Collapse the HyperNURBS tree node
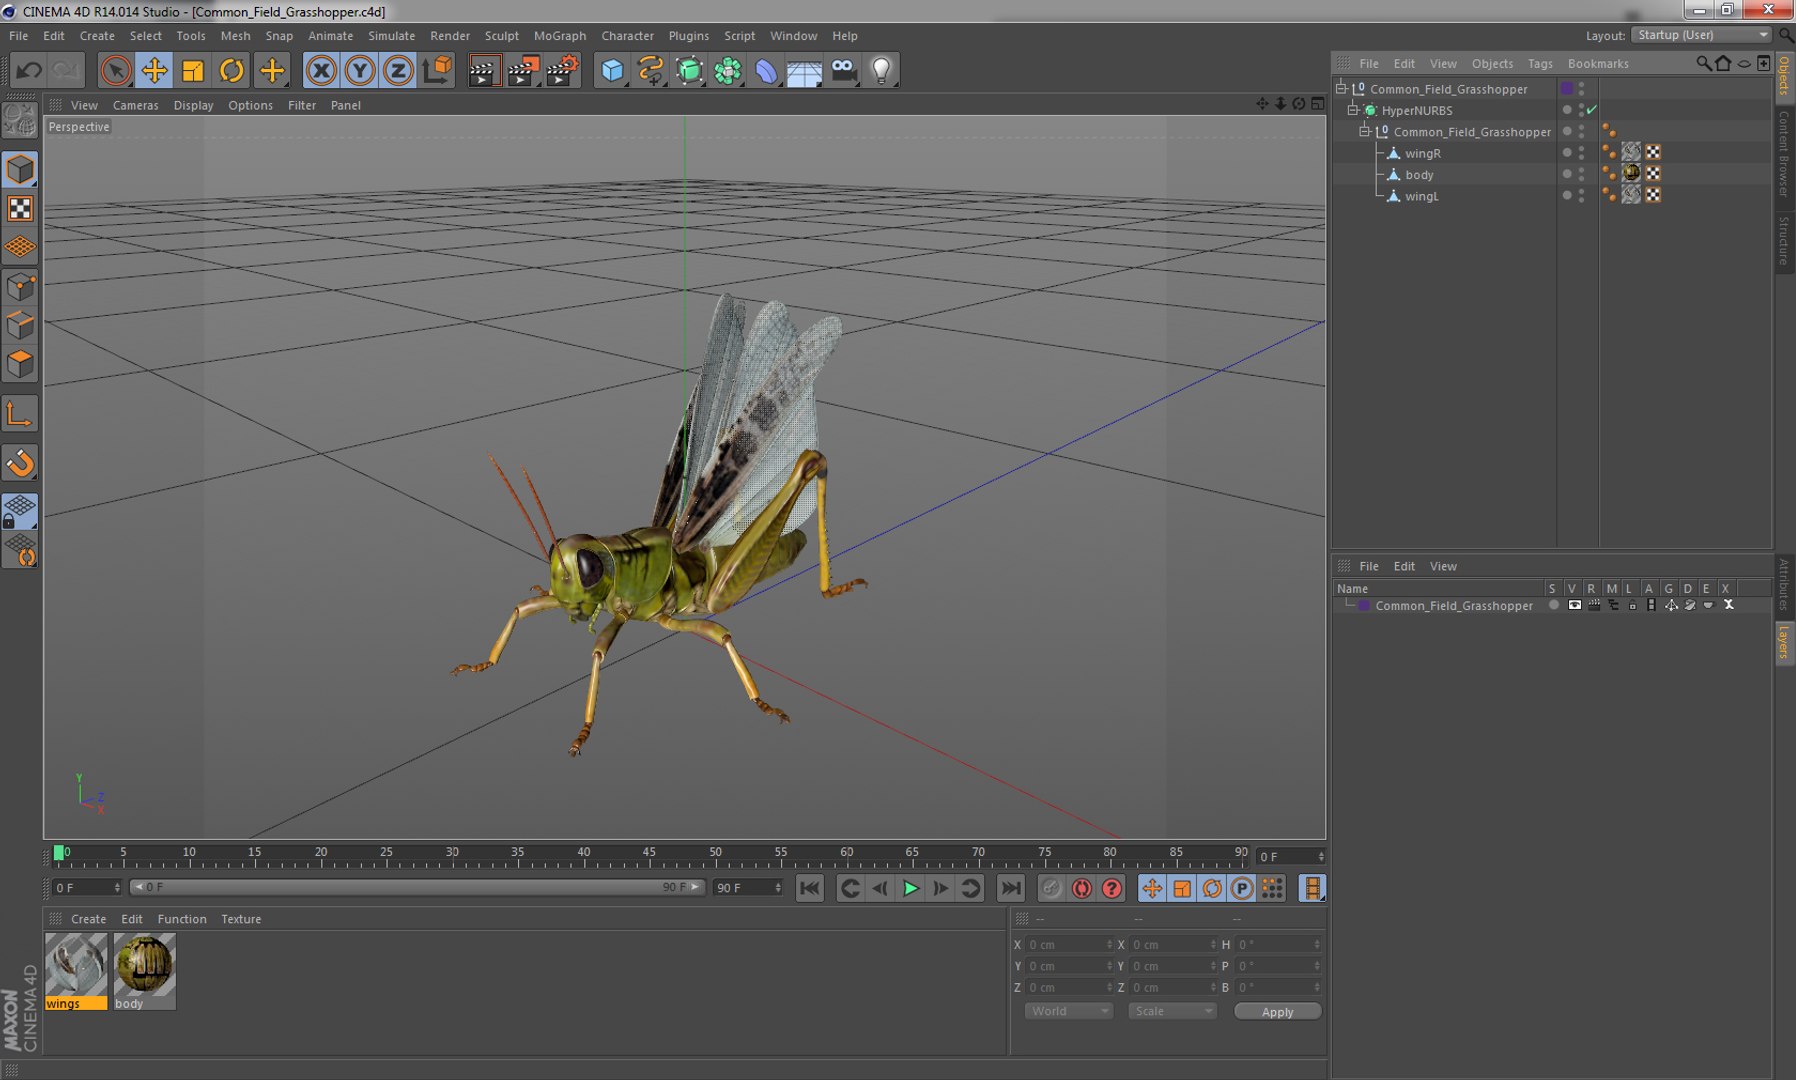Screen dimensions: 1796x1080 [x=1352, y=110]
